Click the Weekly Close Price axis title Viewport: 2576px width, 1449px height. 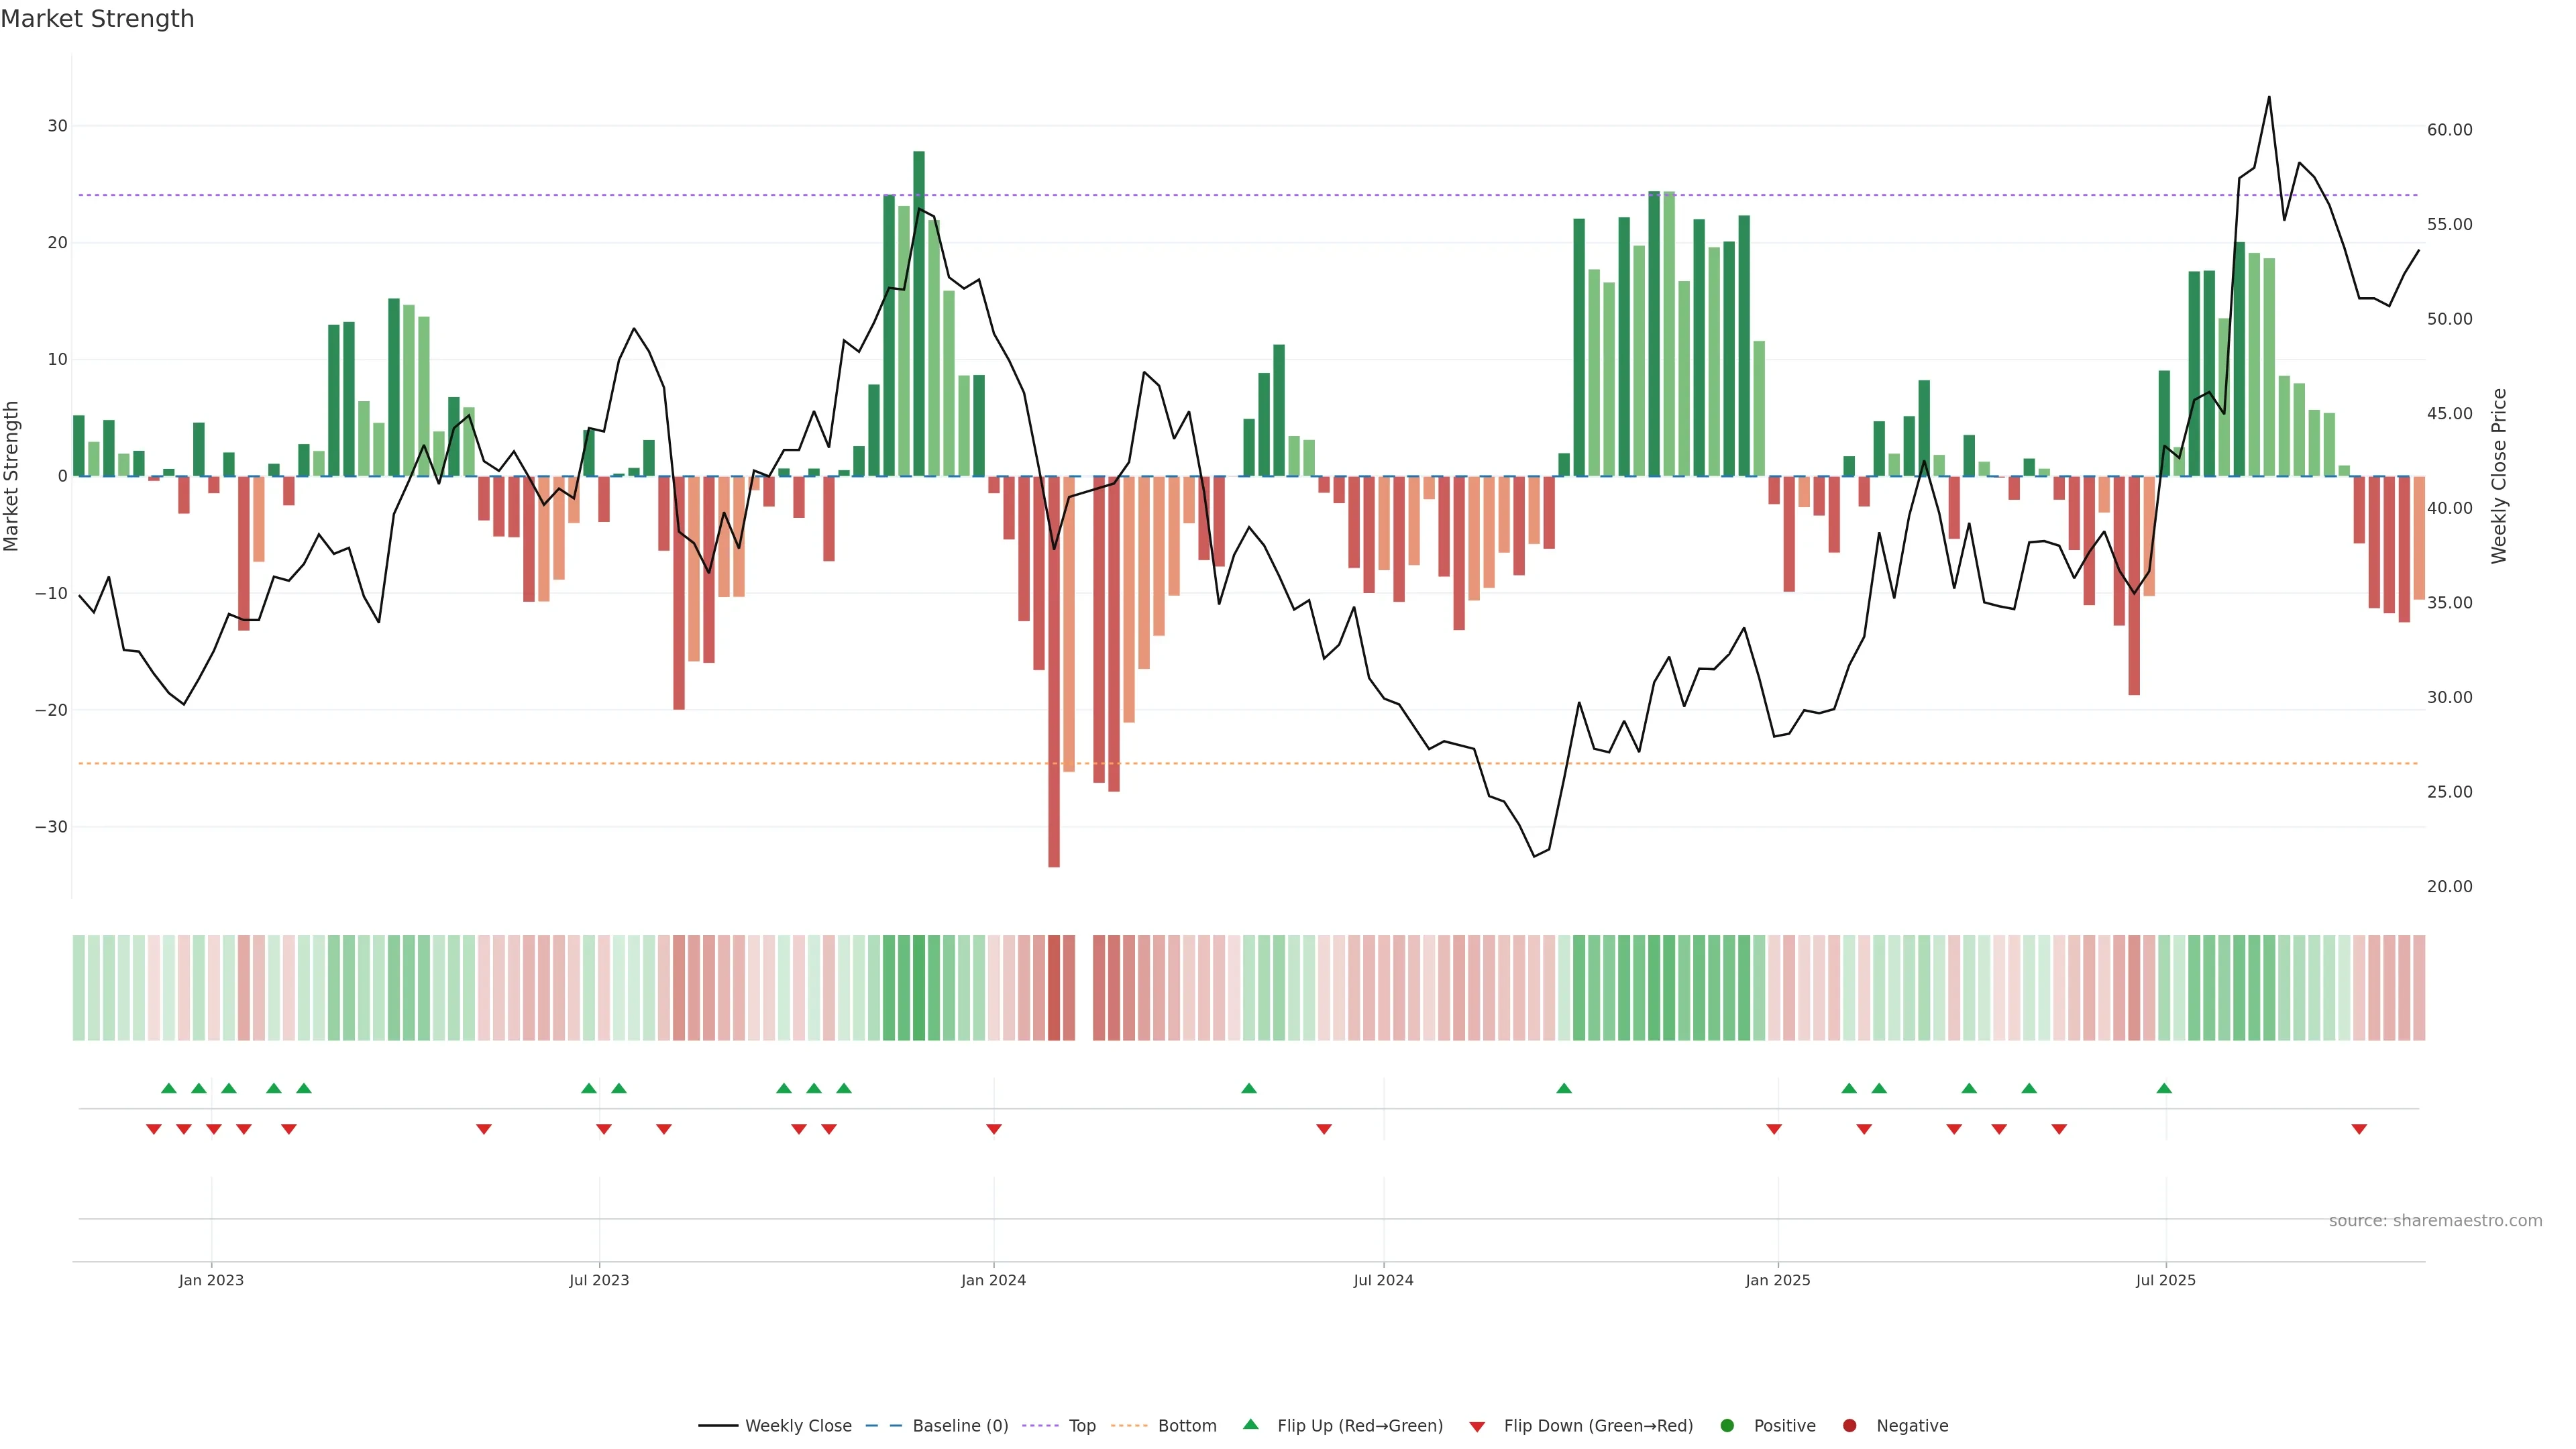tap(2499, 476)
